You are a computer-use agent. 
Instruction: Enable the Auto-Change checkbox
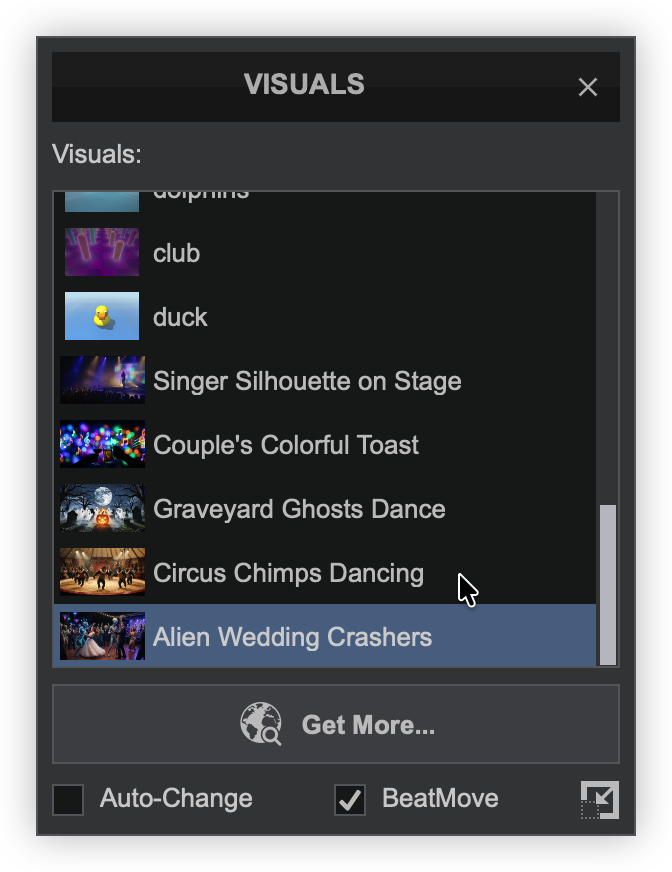(x=68, y=800)
